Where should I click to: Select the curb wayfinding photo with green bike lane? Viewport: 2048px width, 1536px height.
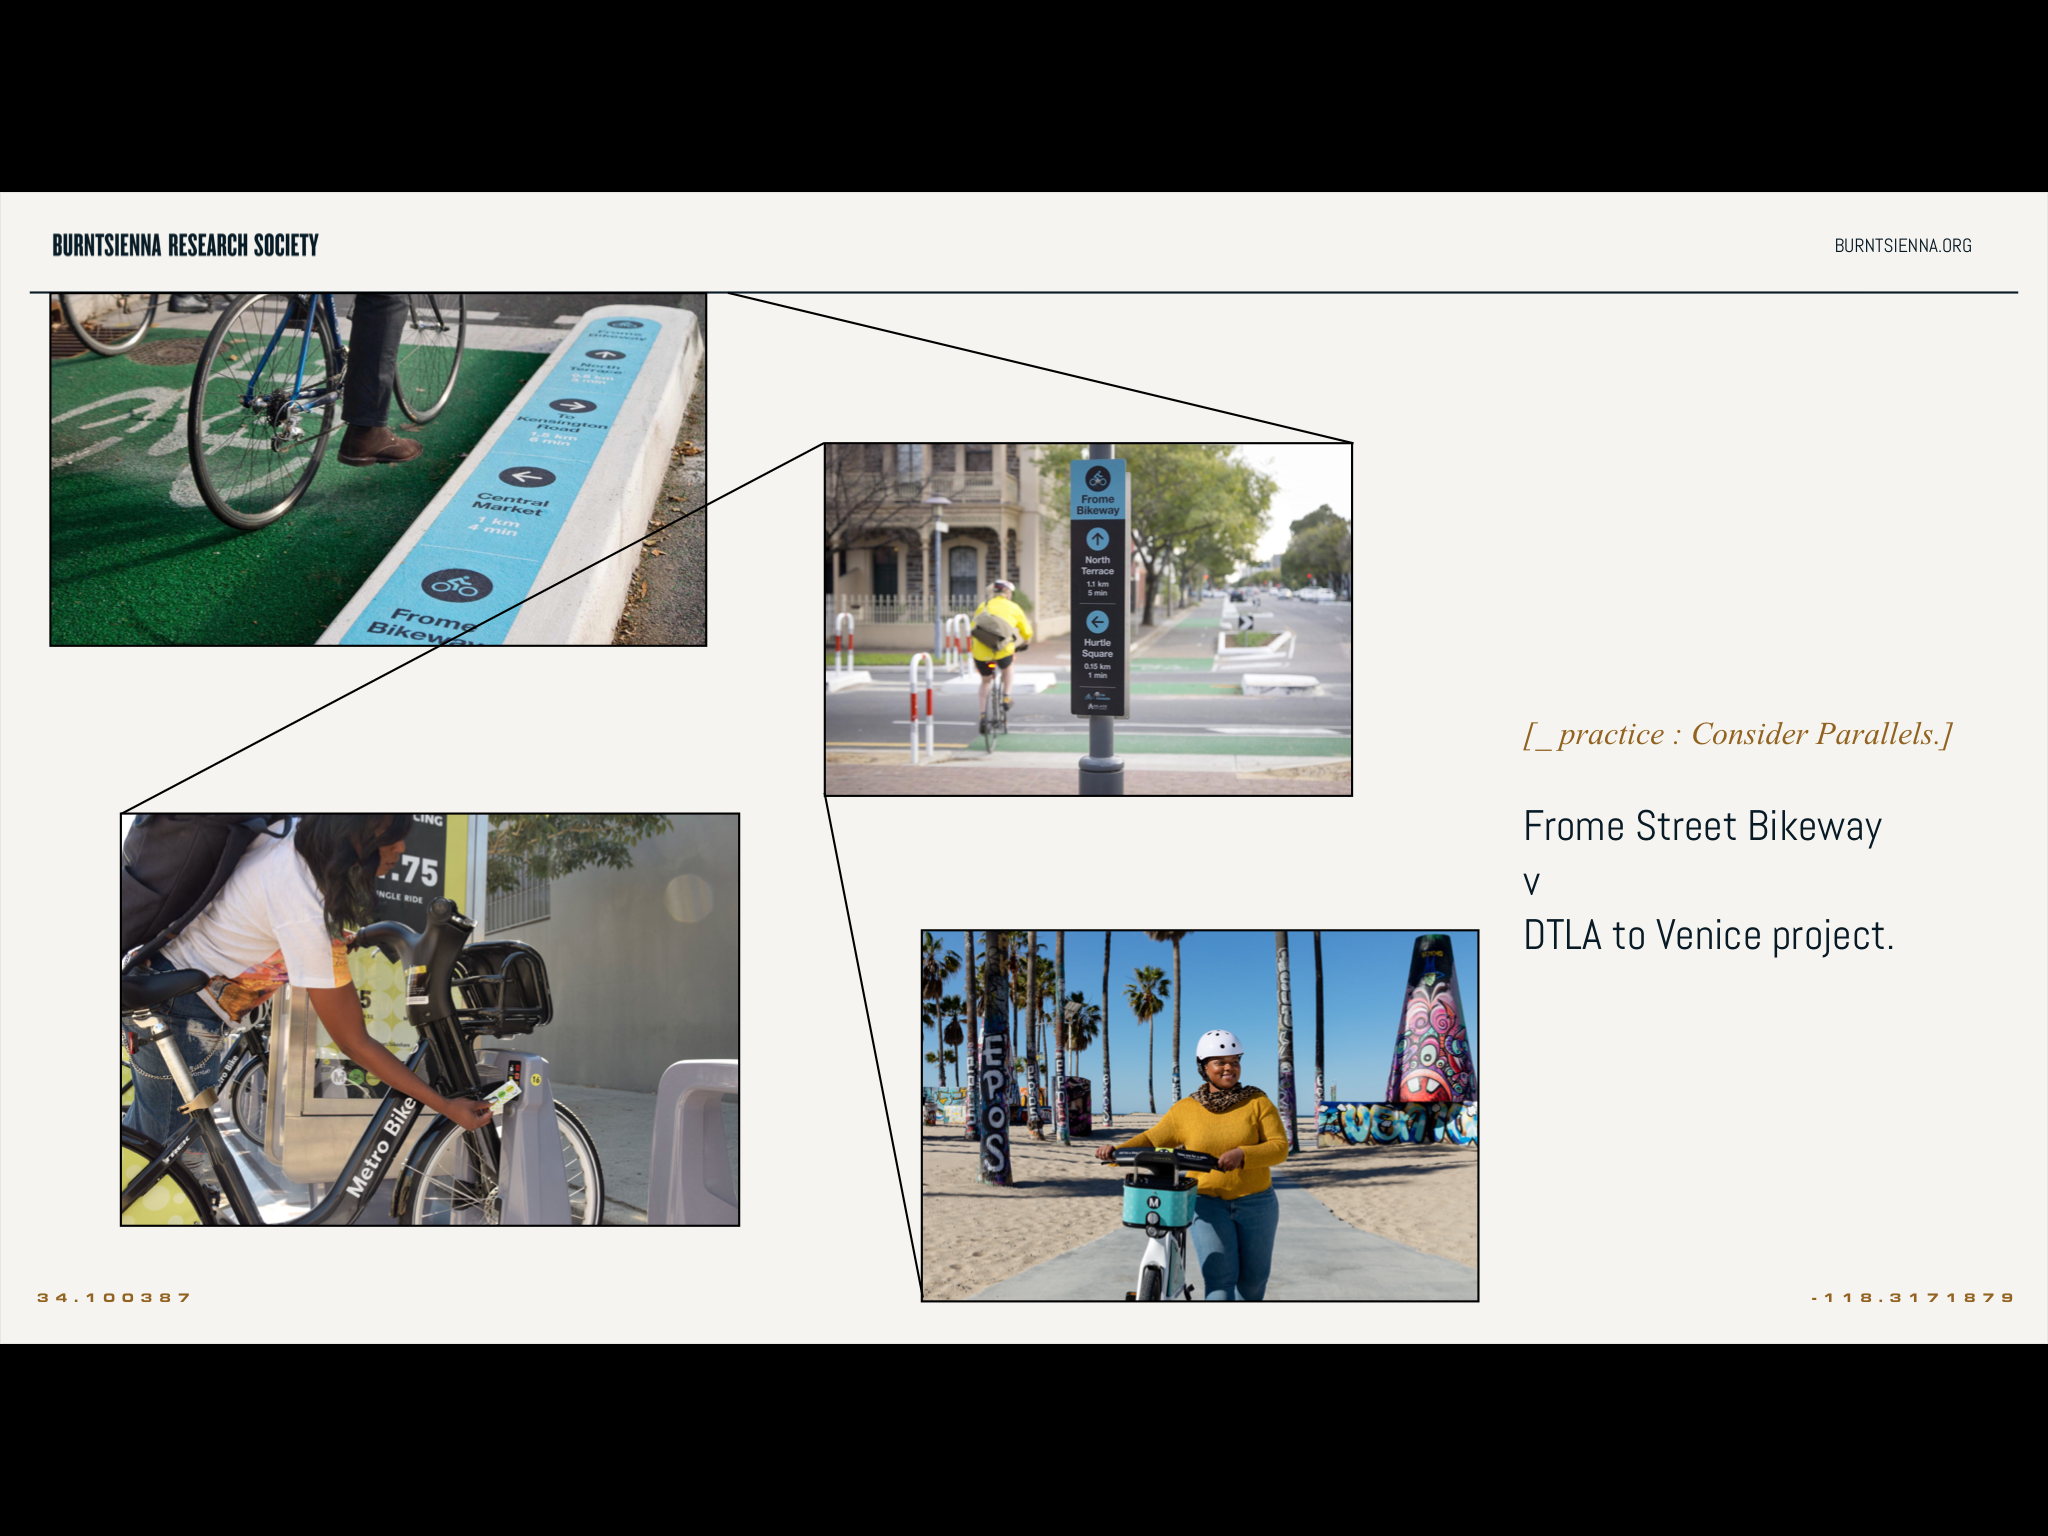378,469
